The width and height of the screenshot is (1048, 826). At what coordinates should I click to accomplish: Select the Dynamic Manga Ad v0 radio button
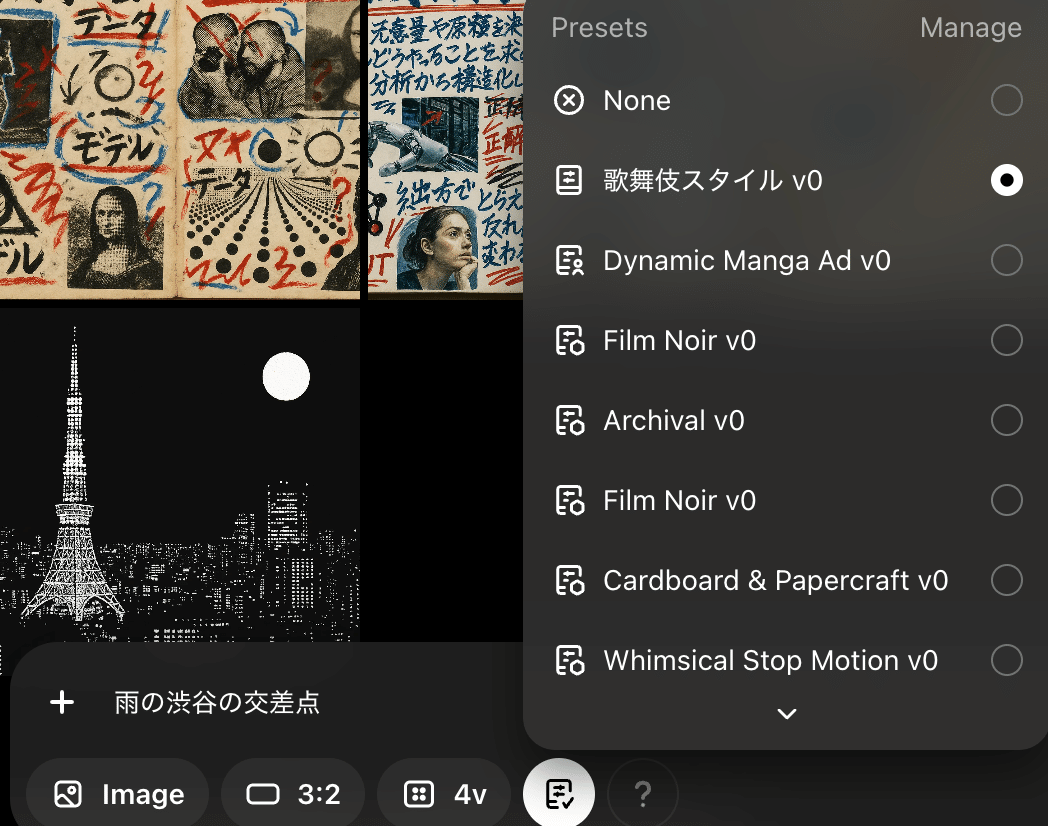1006,261
